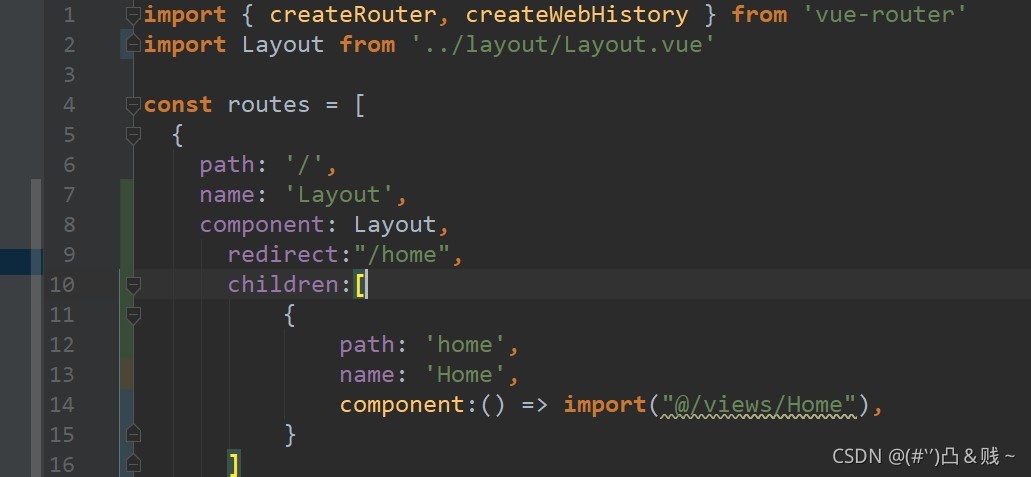This screenshot has width=1031, height=477.
Task: Click line number 9 in the gutter
Action: pyautogui.click(x=68, y=255)
